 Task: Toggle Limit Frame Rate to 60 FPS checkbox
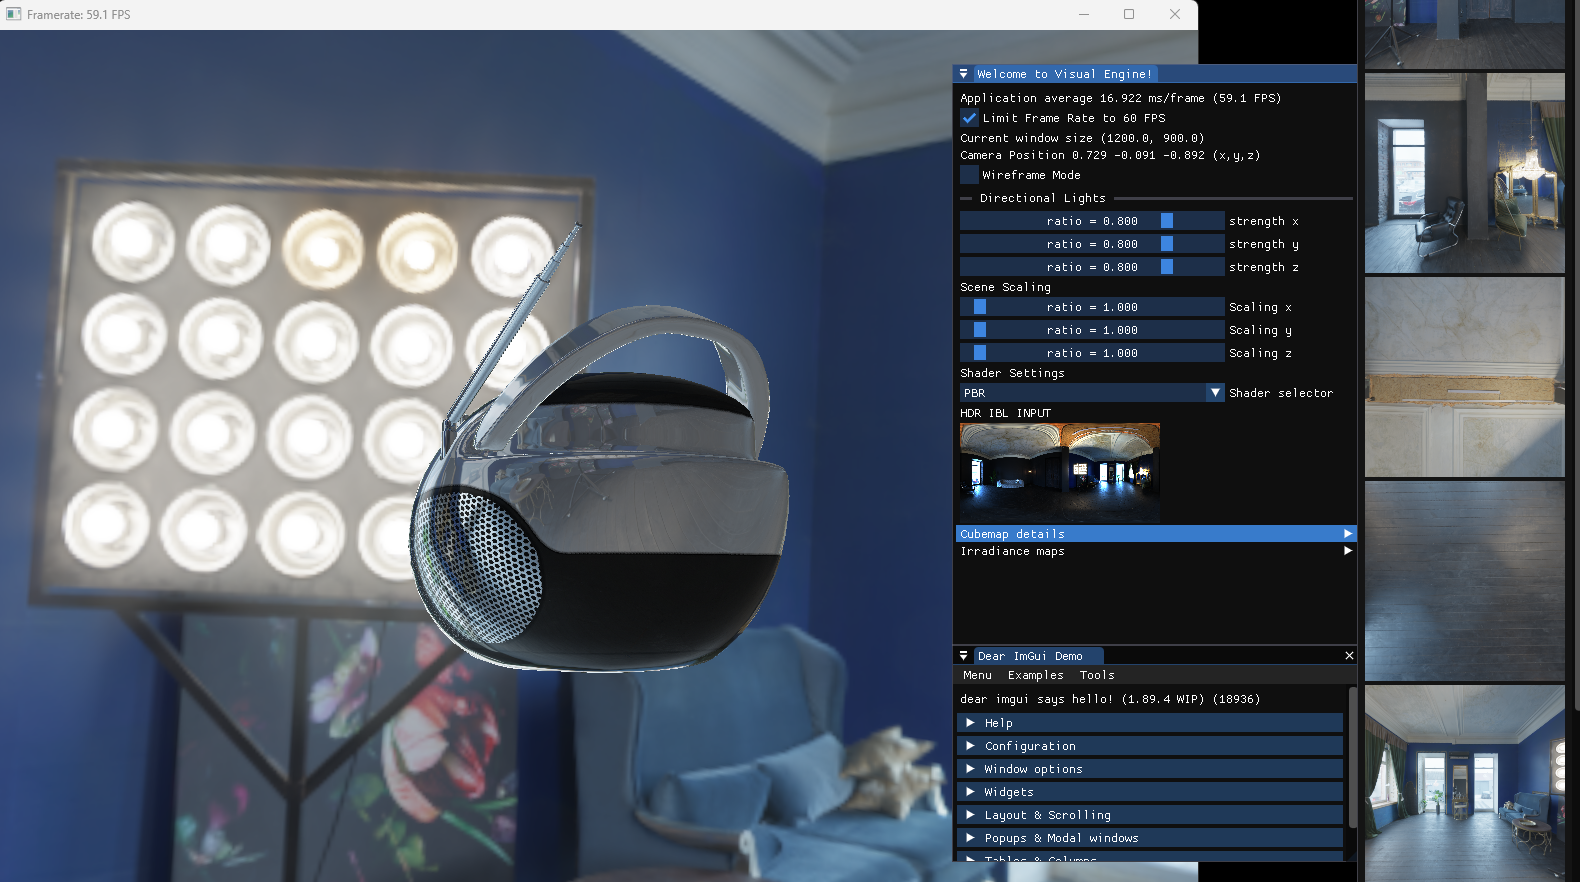point(969,118)
